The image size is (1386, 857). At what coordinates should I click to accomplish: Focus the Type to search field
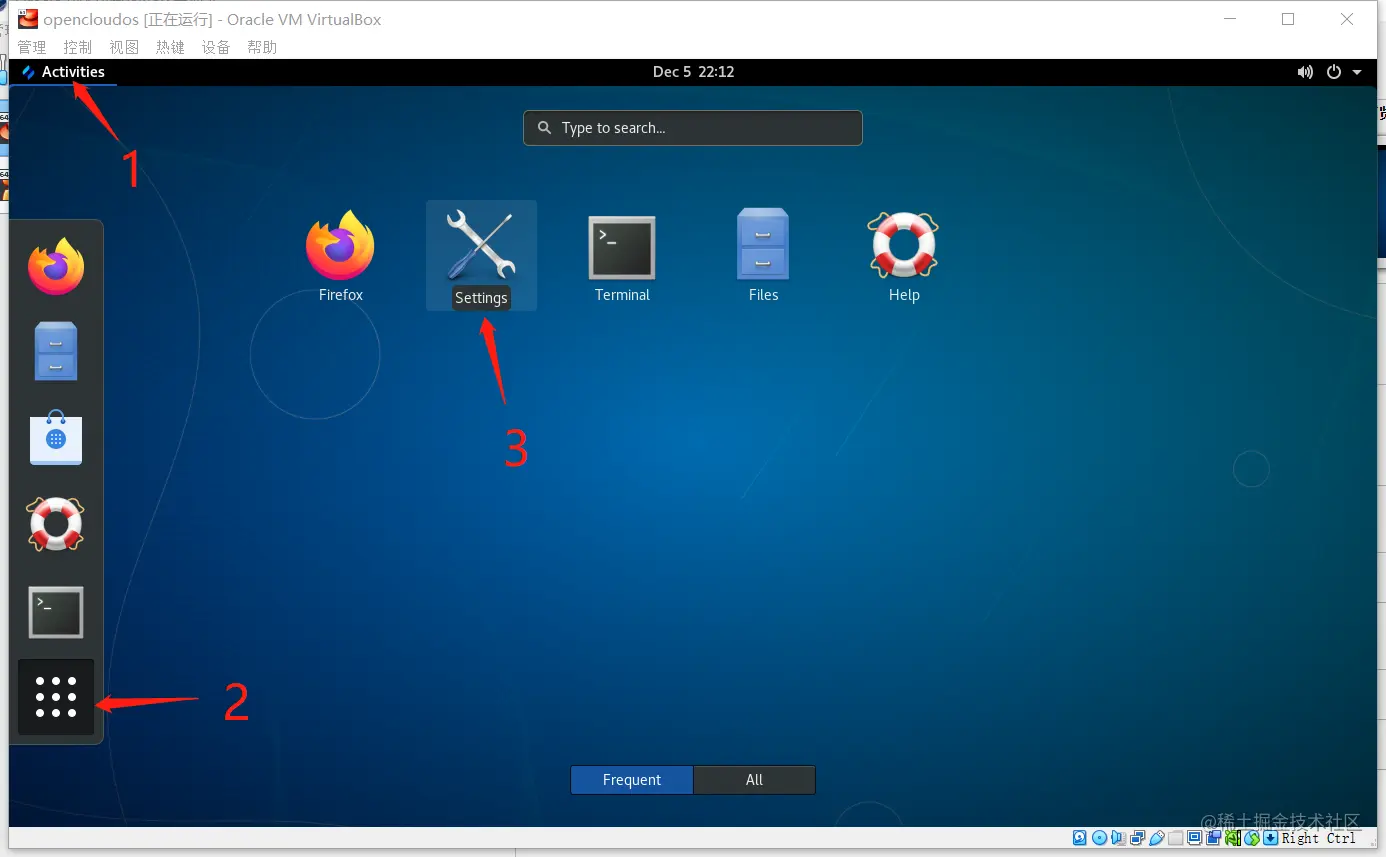693,128
